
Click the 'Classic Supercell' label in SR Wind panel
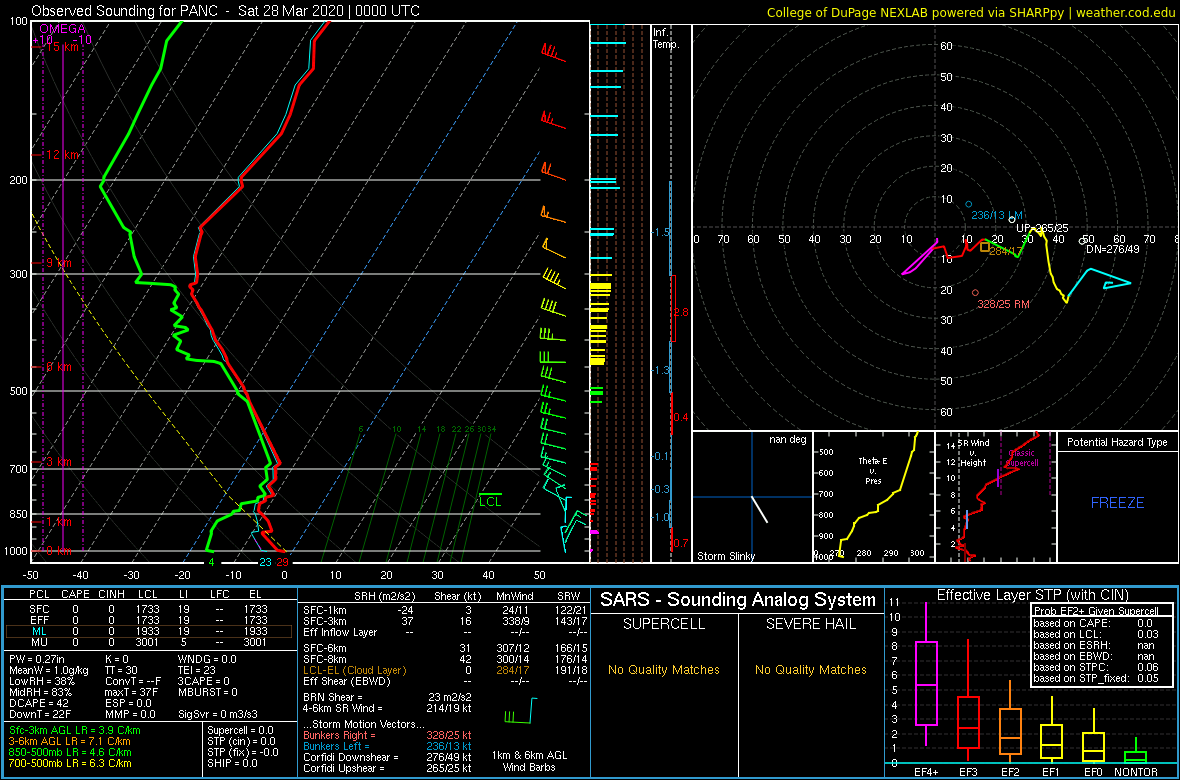1023,459
